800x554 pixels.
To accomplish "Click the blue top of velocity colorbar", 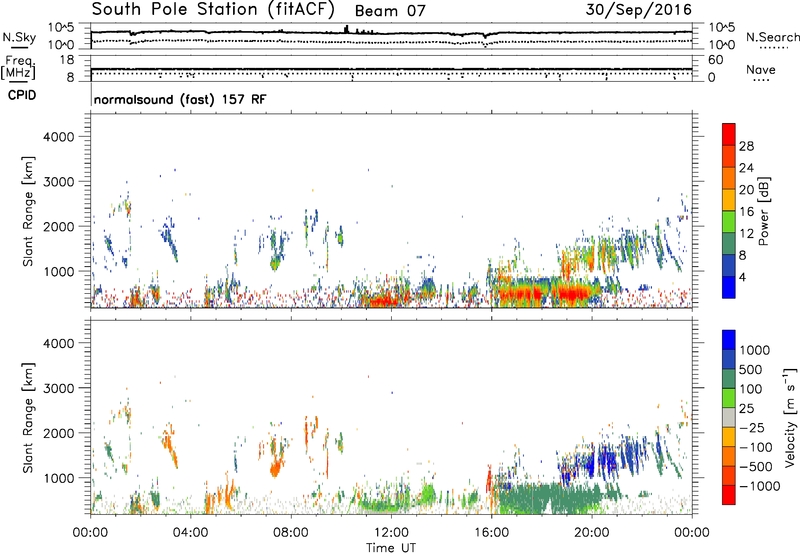I will (x=729, y=340).
